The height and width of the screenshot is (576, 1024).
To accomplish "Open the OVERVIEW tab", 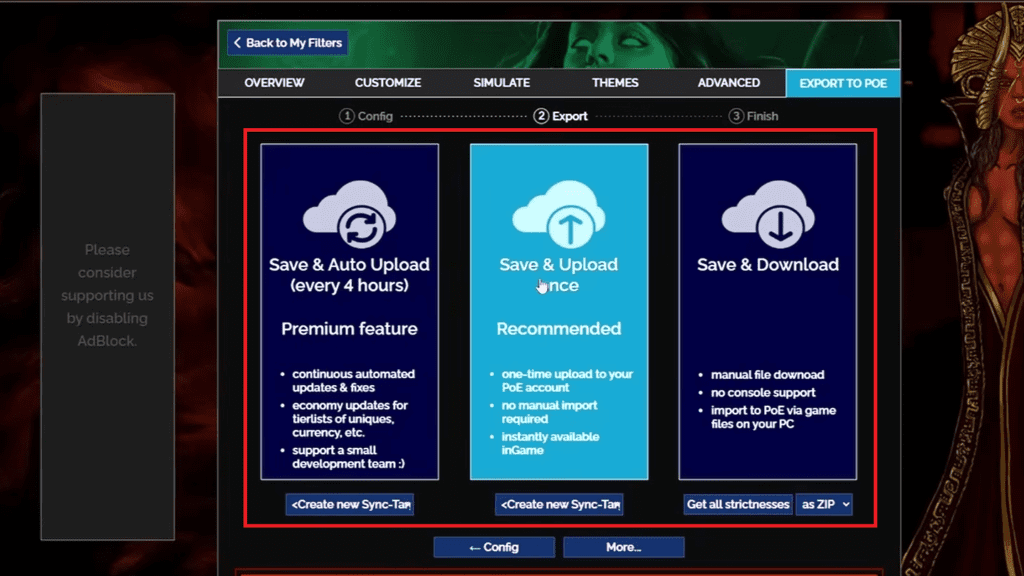I will (274, 83).
